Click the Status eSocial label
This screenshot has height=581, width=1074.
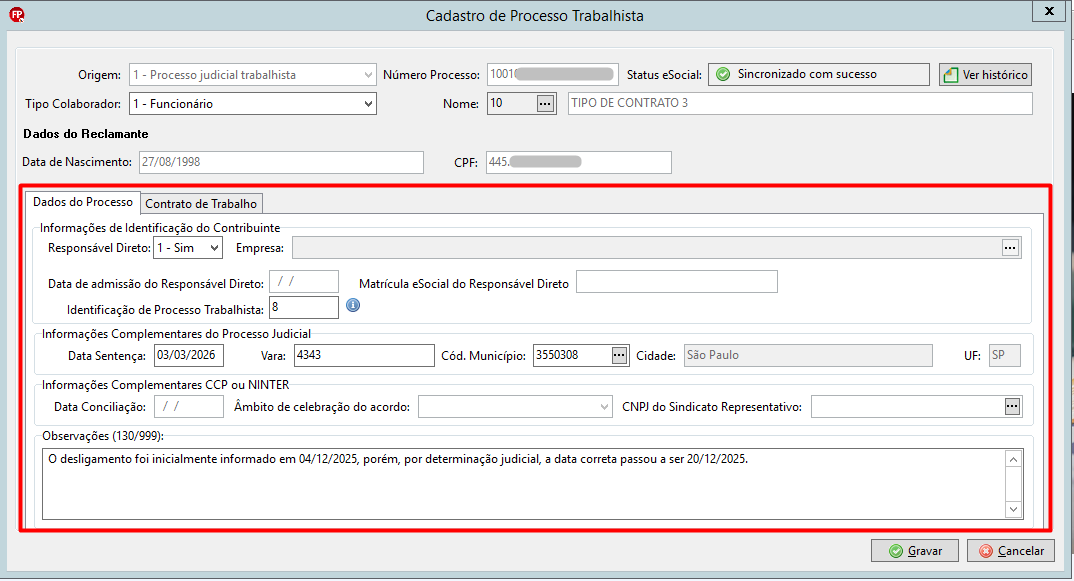pyautogui.click(x=664, y=75)
